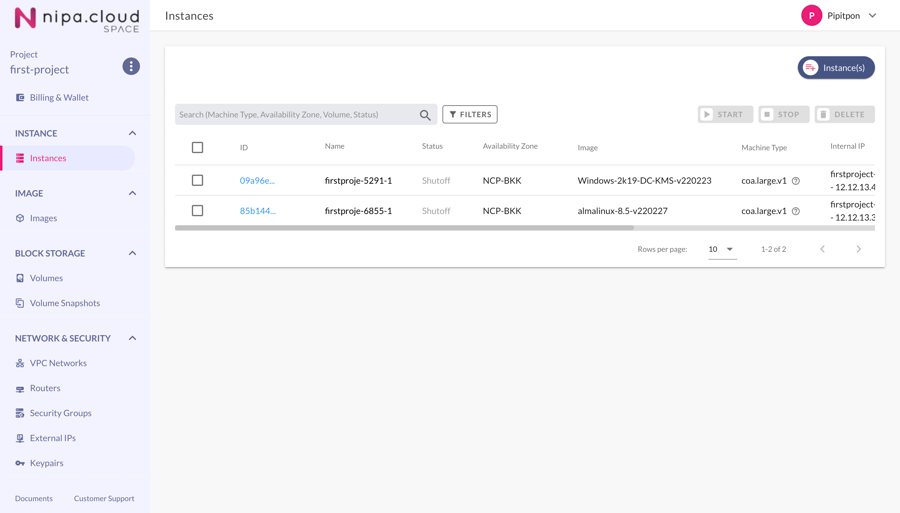Open Security Groups in the sidebar

pos(60,413)
